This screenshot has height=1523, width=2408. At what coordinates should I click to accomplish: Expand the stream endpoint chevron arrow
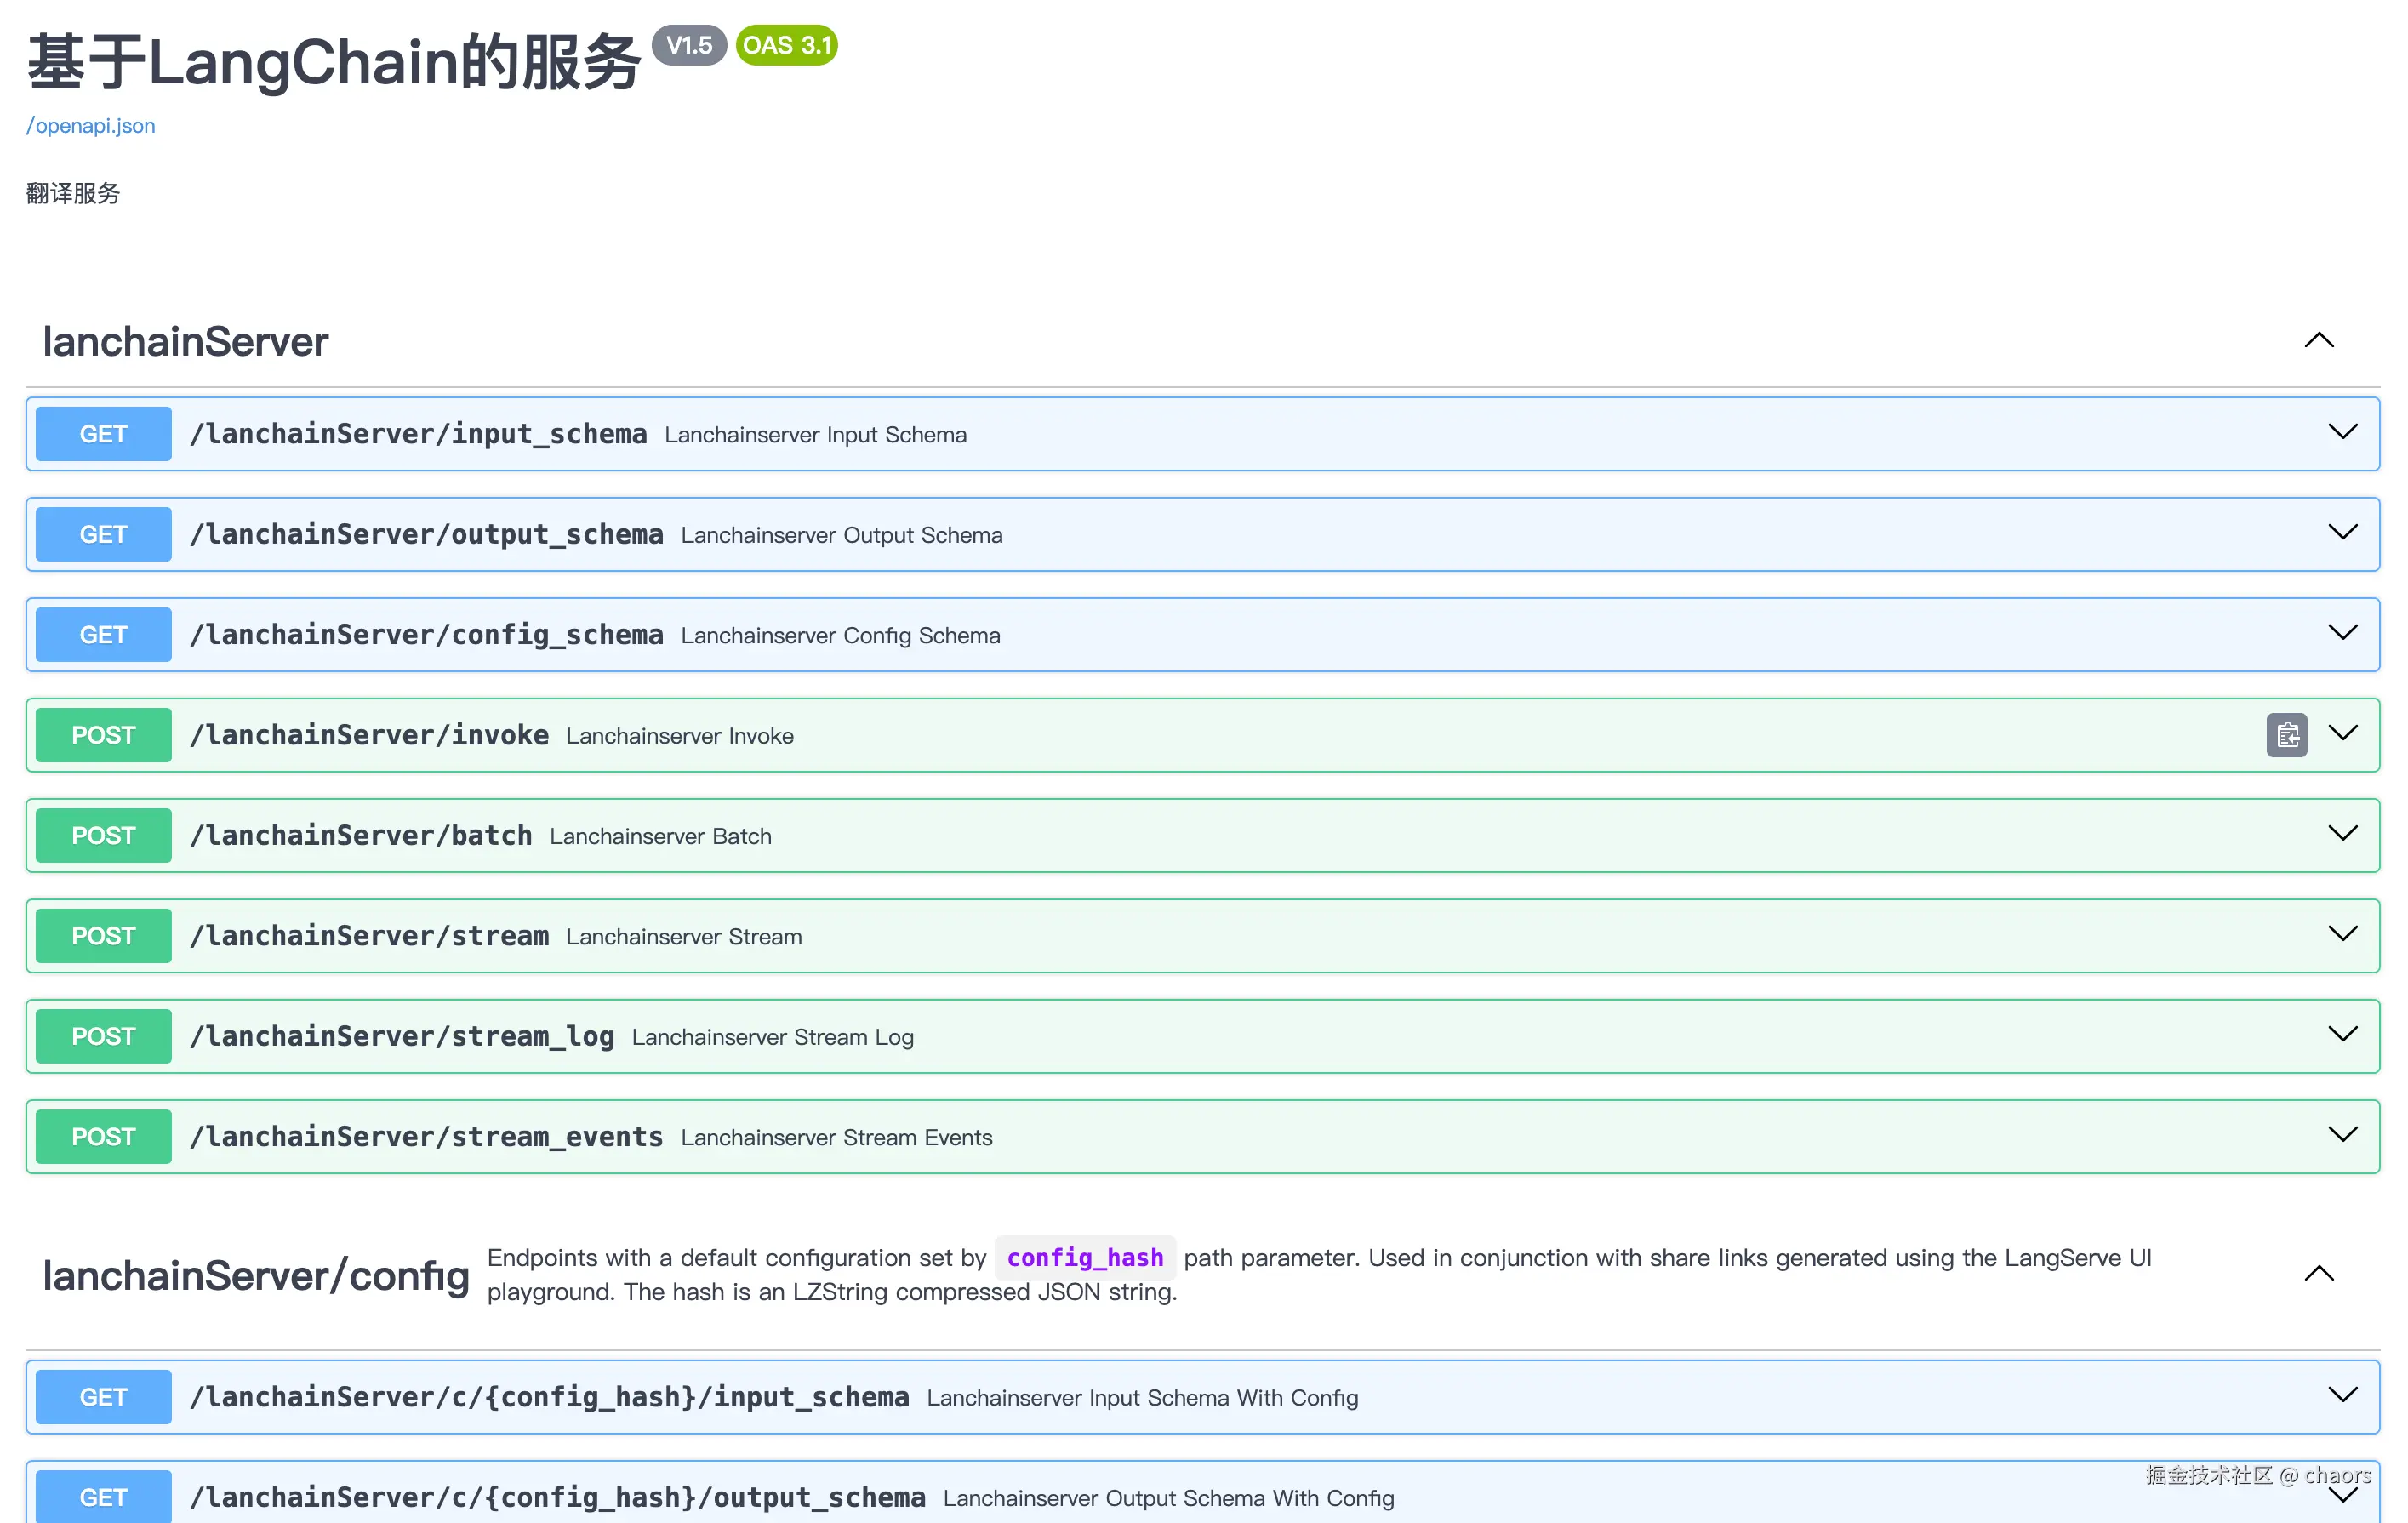click(2342, 935)
